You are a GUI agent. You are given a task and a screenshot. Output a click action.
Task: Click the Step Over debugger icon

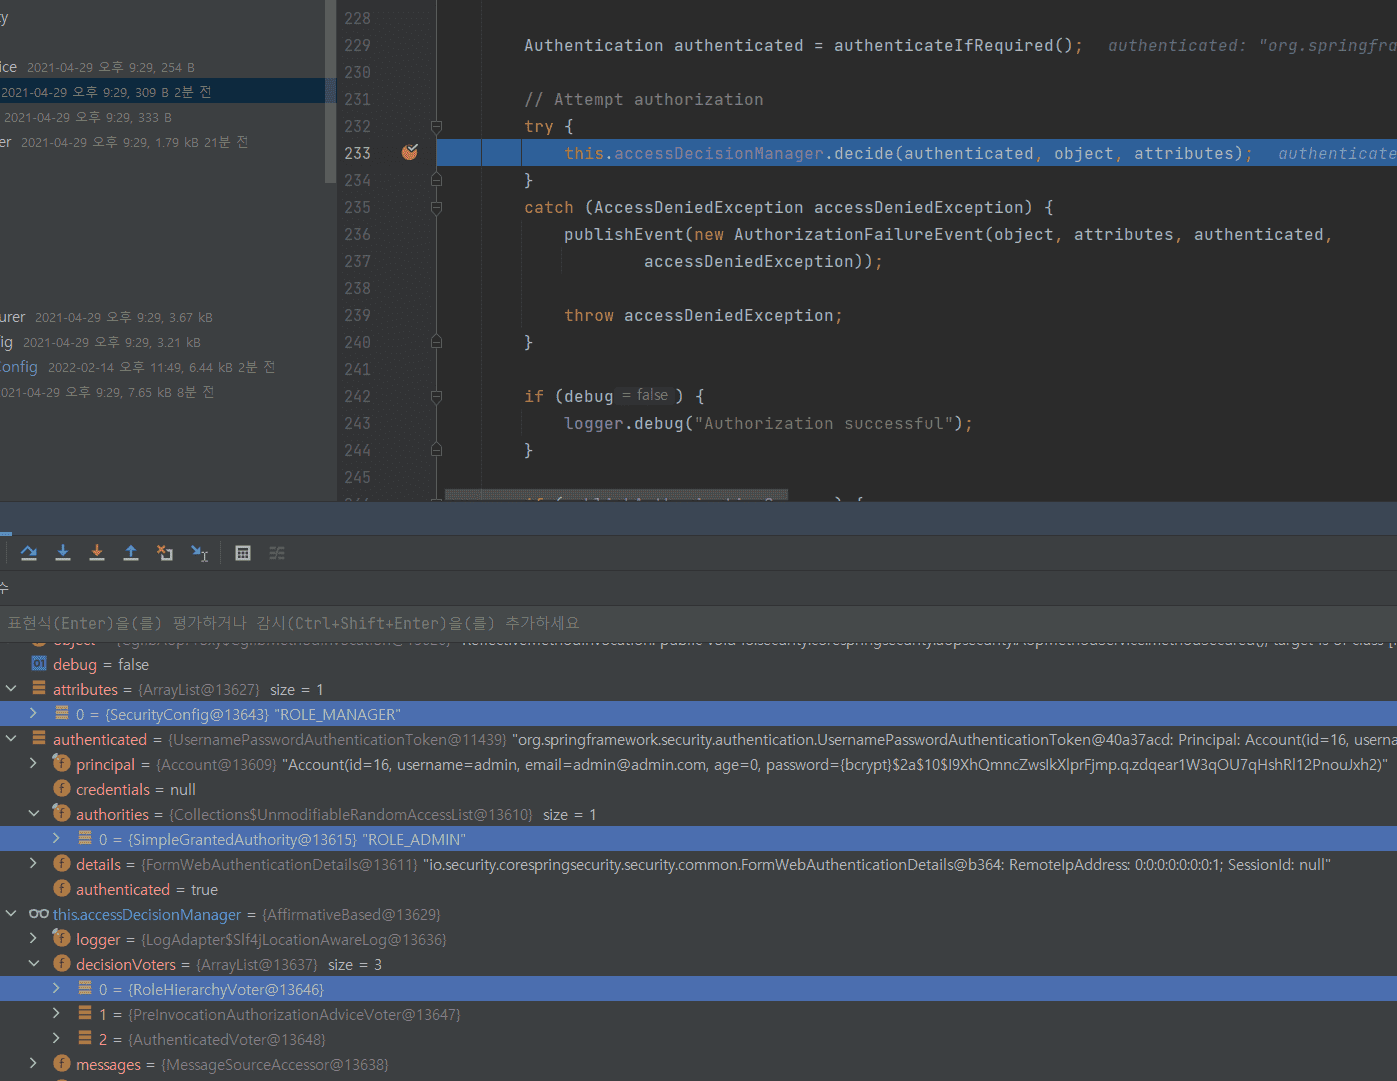pos(29,553)
